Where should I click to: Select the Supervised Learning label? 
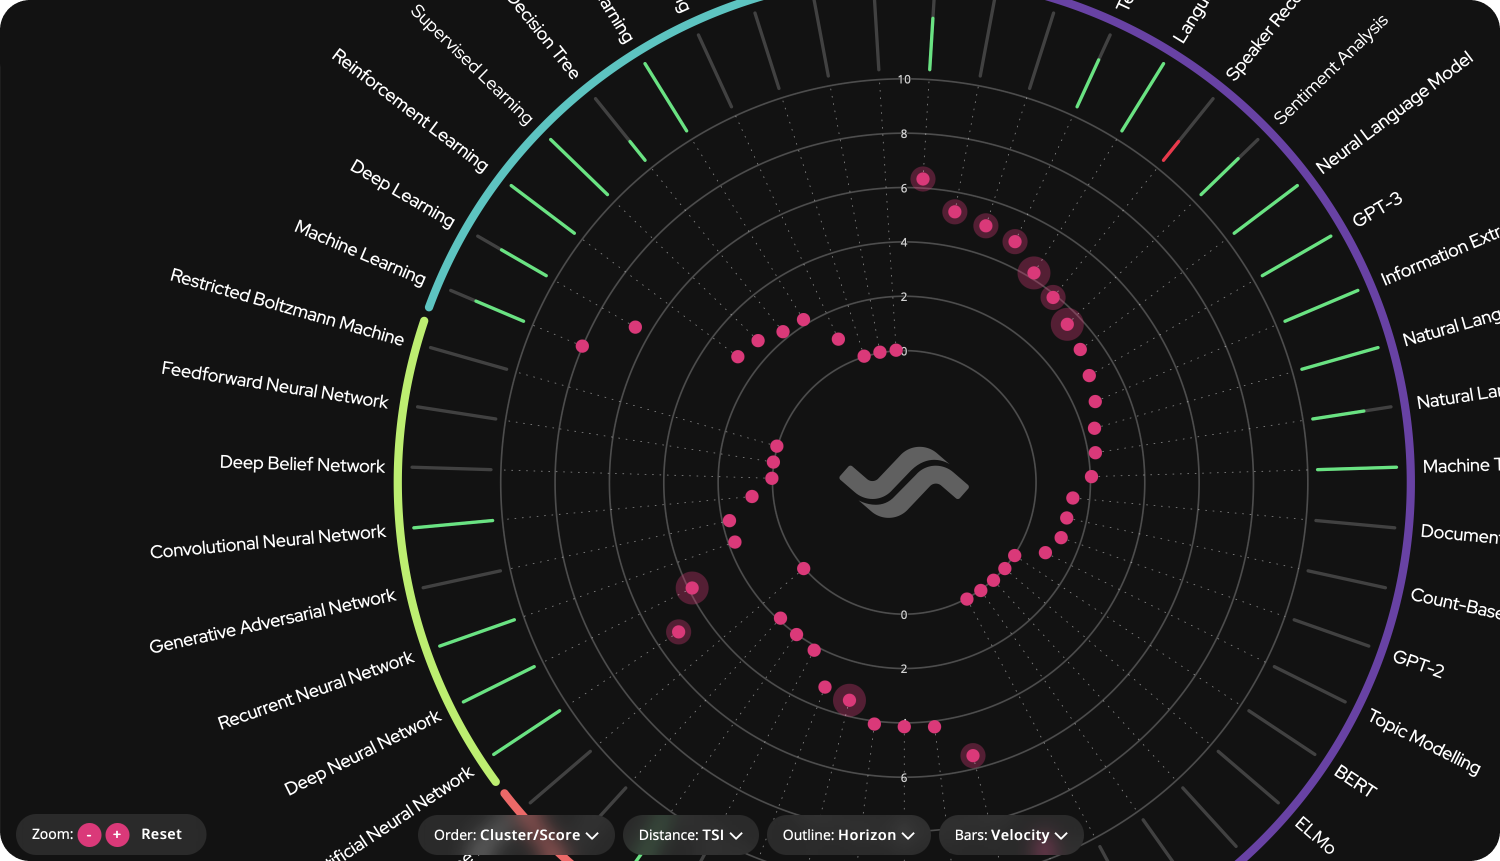(x=472, y=65)
